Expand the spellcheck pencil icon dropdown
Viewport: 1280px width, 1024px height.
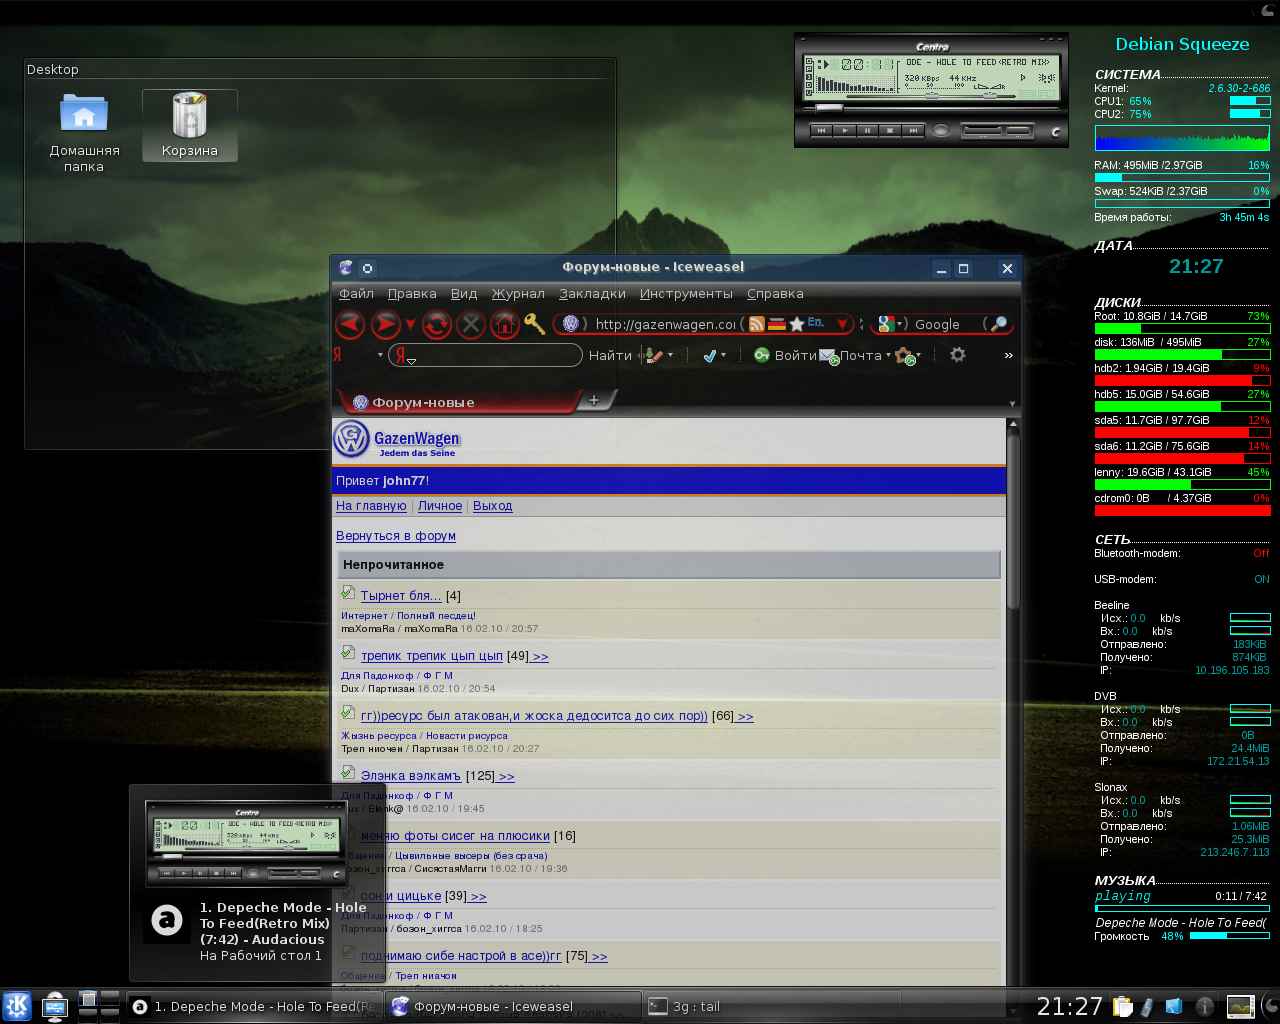tap(670, 356)
